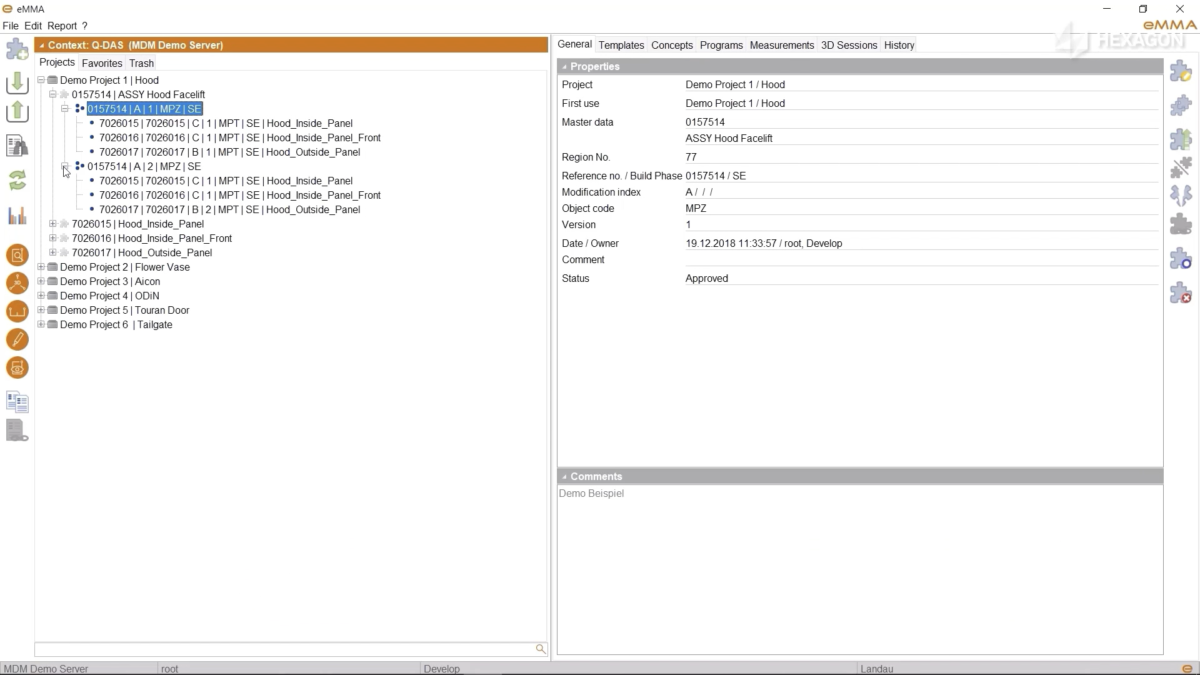Click the green refresh arrows icon
The height and width of the screenshot is (675, 1200).
click(17, 180)
